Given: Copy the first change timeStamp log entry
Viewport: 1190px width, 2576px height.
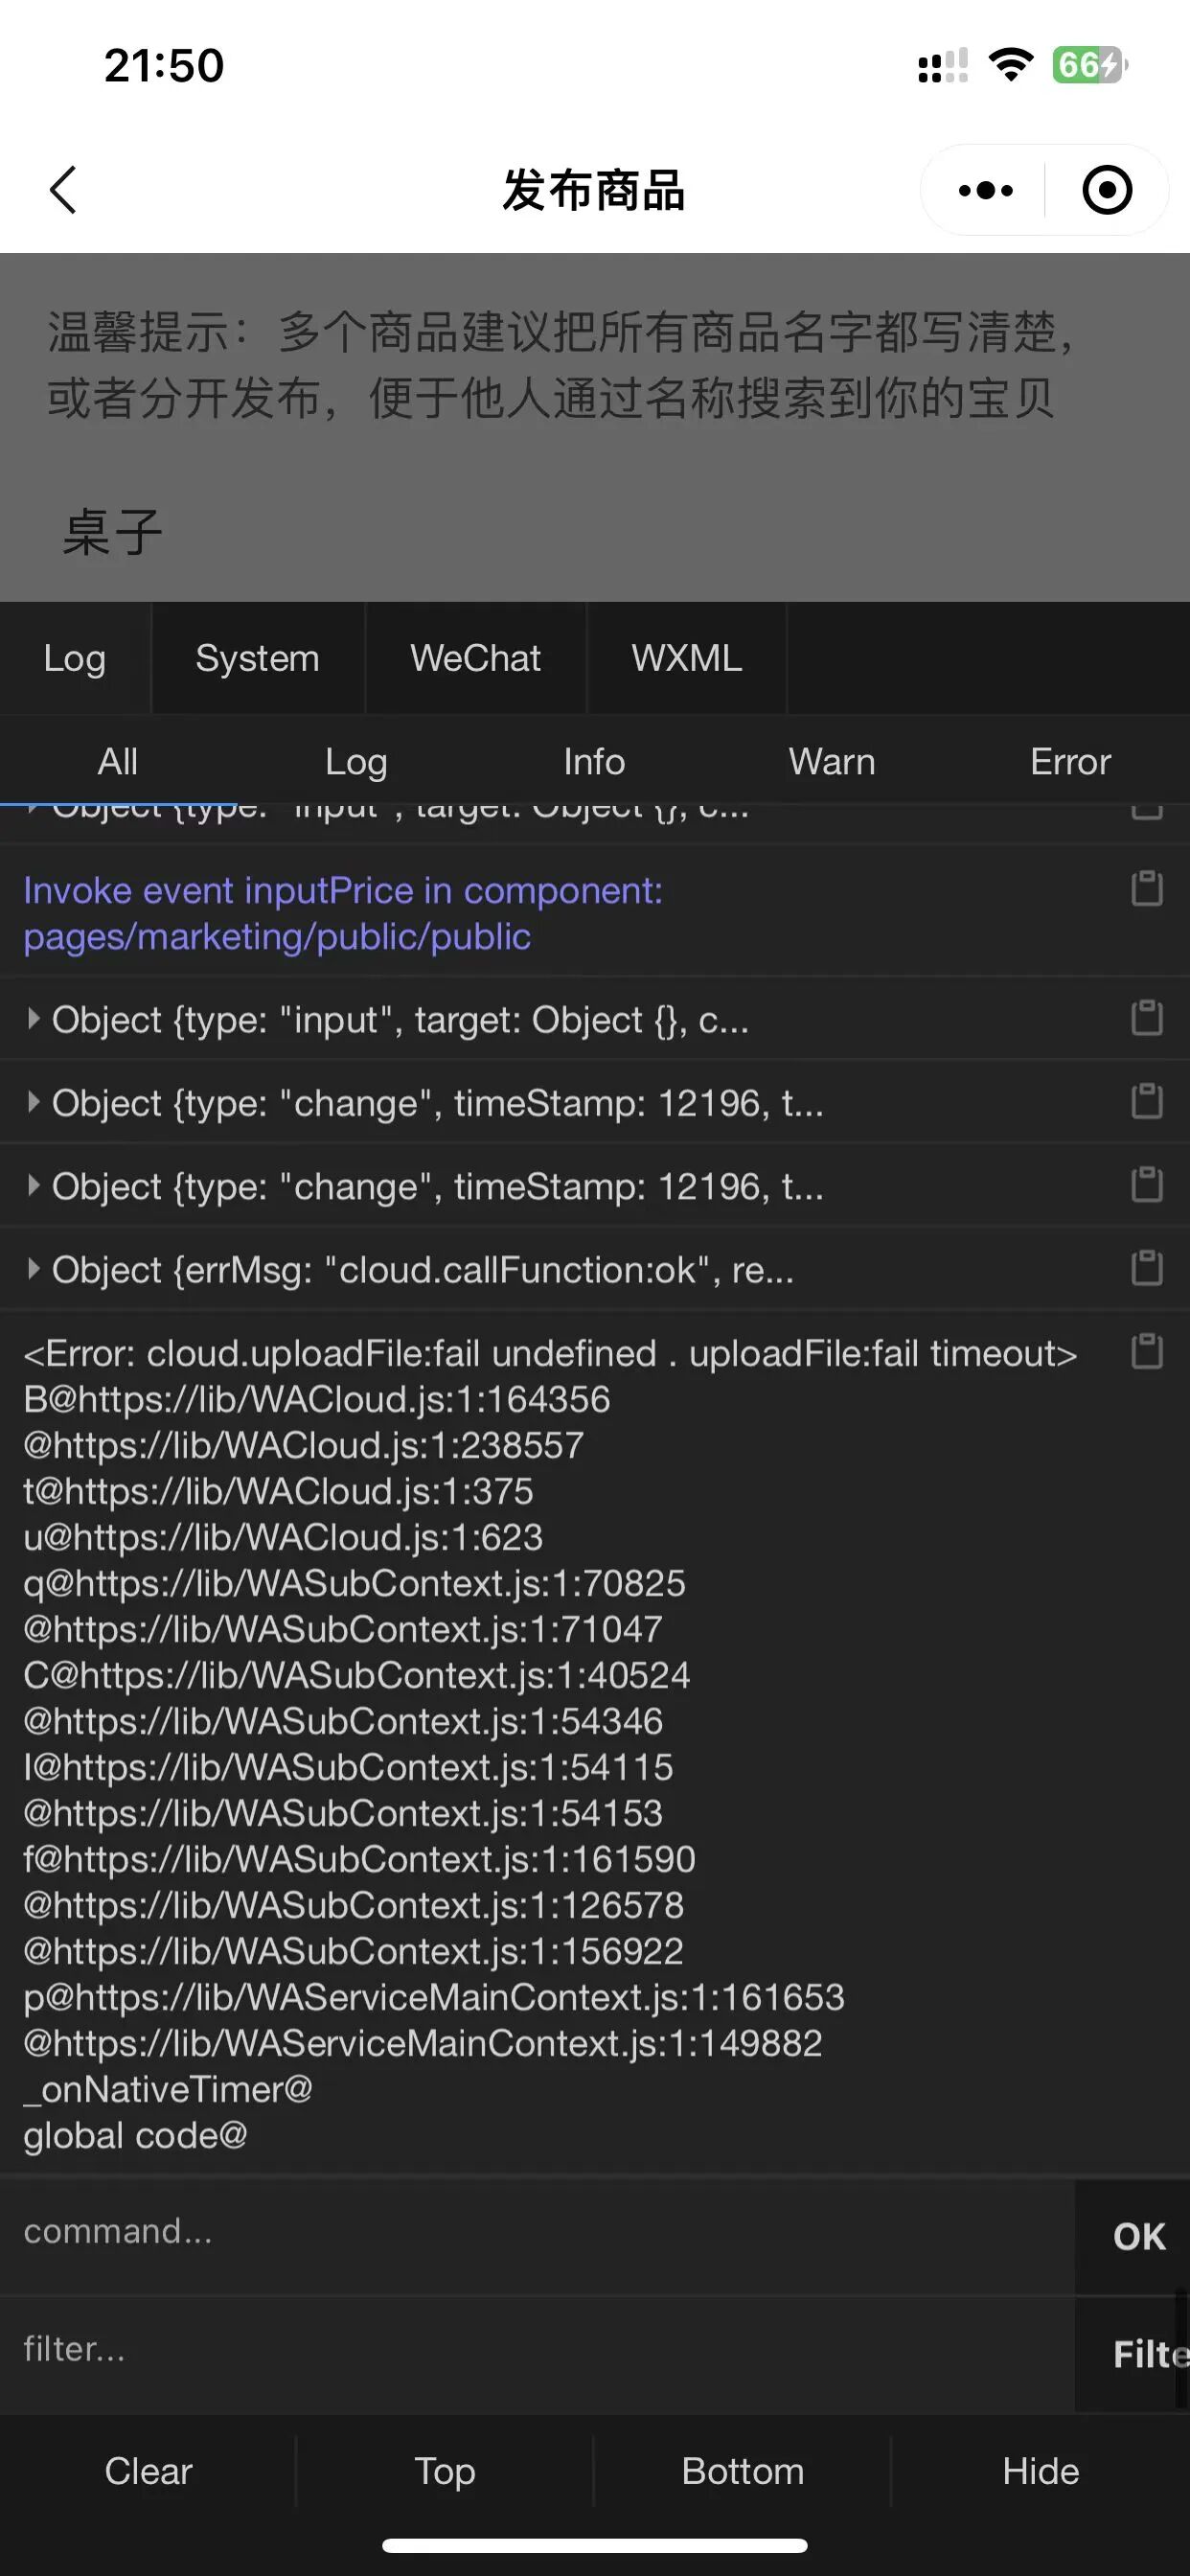Looking at the screenshot, I should [1146, 1101].
